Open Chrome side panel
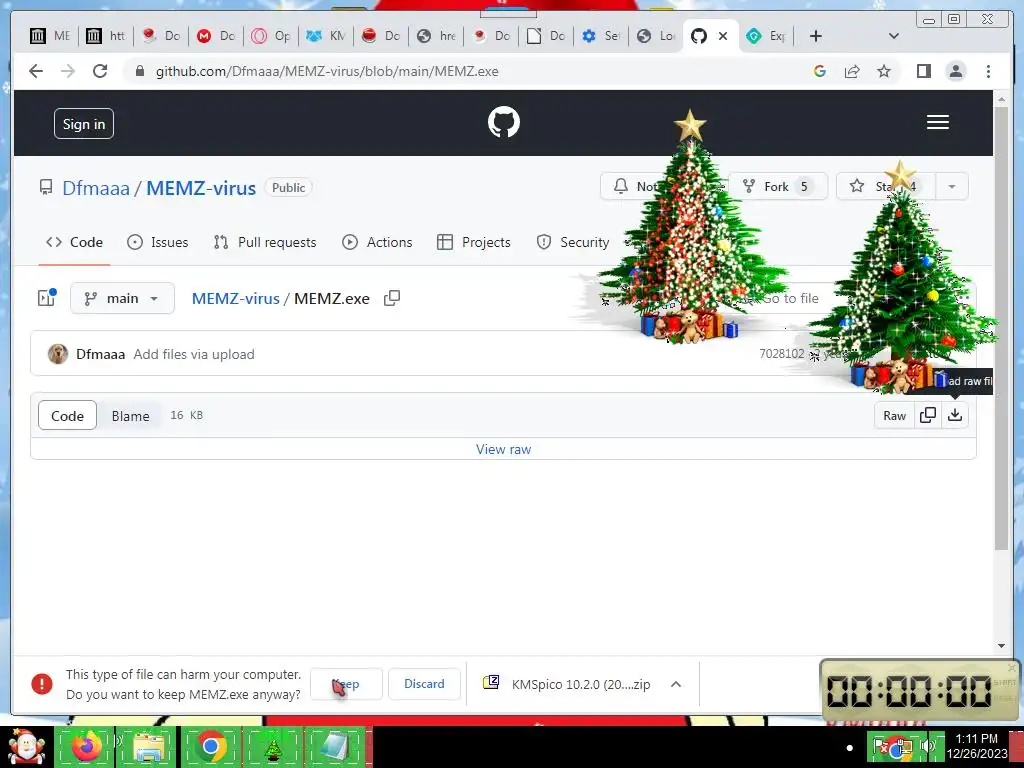 coord(923,71)
